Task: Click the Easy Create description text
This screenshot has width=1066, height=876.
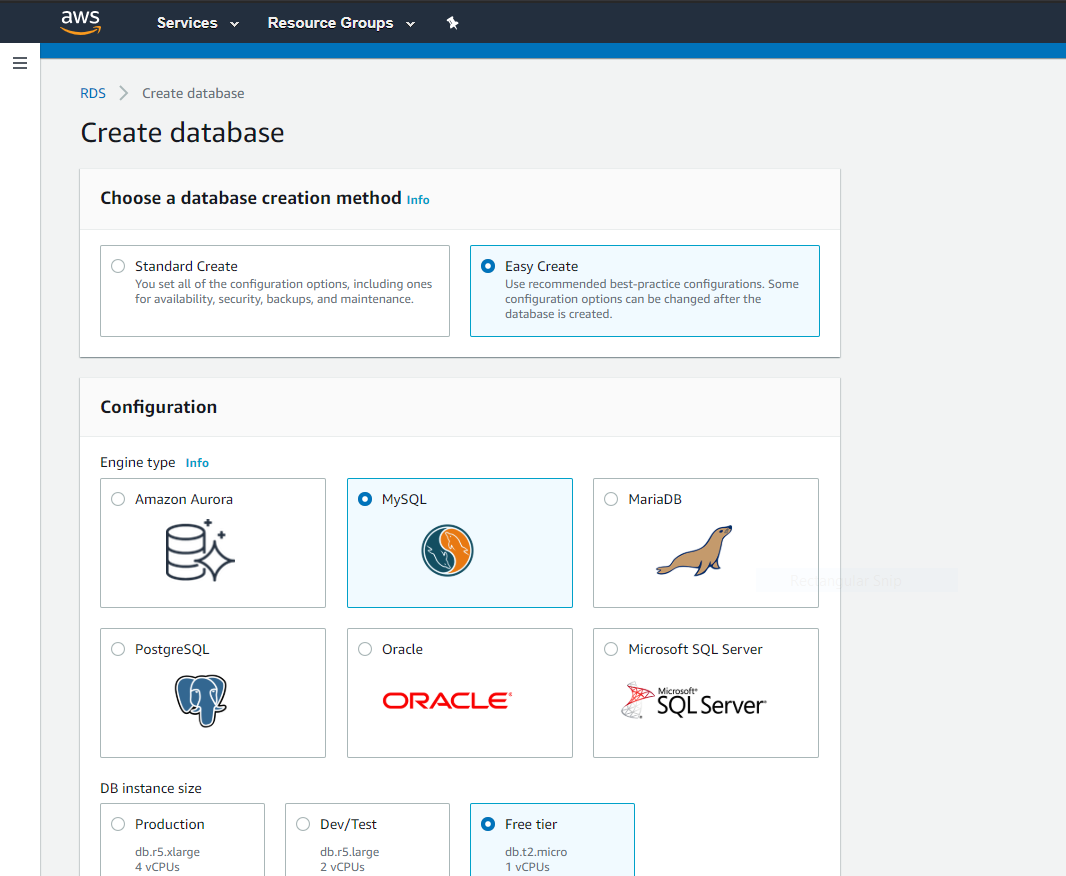Action: [x=652, y=299]
